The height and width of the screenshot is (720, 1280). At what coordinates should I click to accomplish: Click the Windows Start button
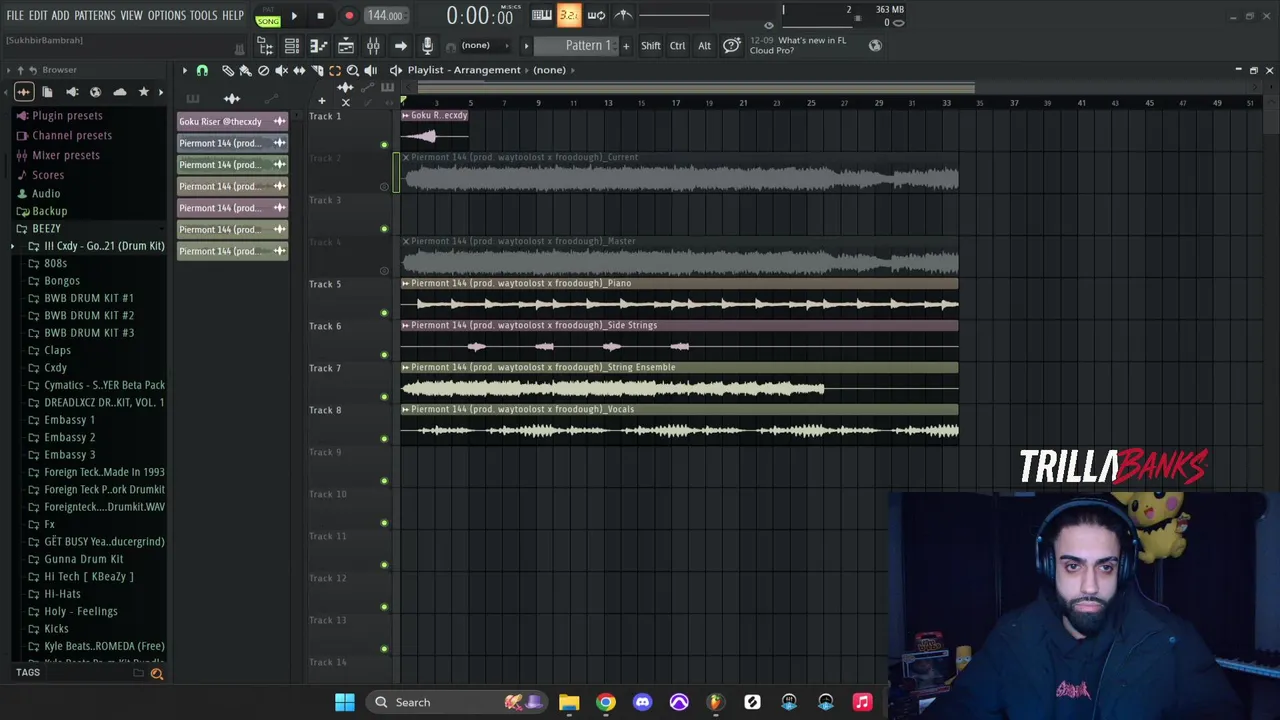click(x=345, y=702)
